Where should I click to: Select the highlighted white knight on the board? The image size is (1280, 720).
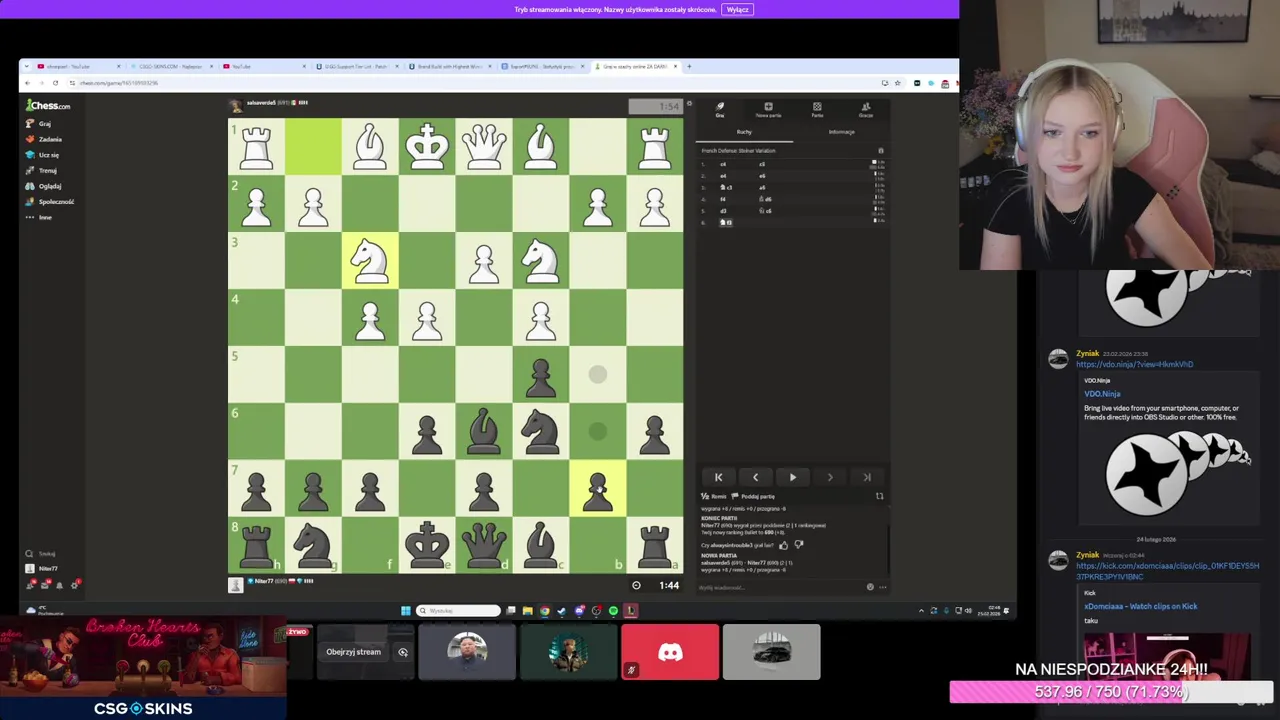[x=370, y=261]
